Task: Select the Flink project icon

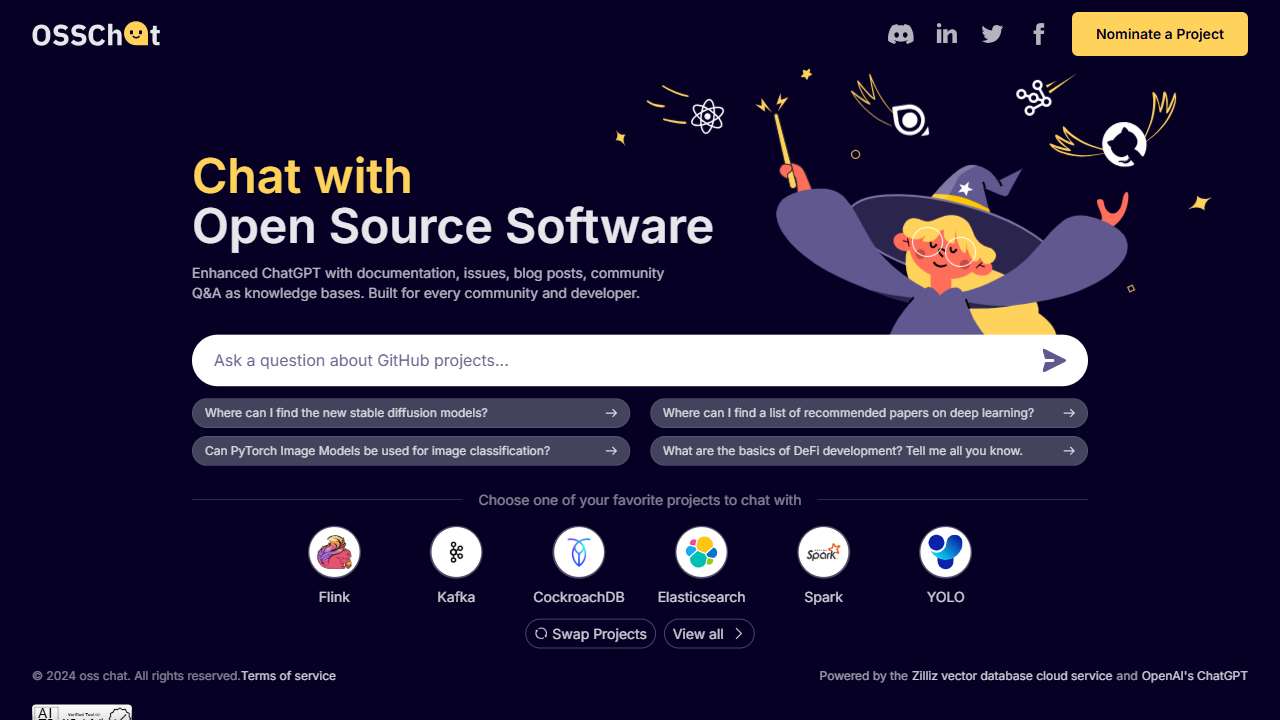Action: (334, 552)
